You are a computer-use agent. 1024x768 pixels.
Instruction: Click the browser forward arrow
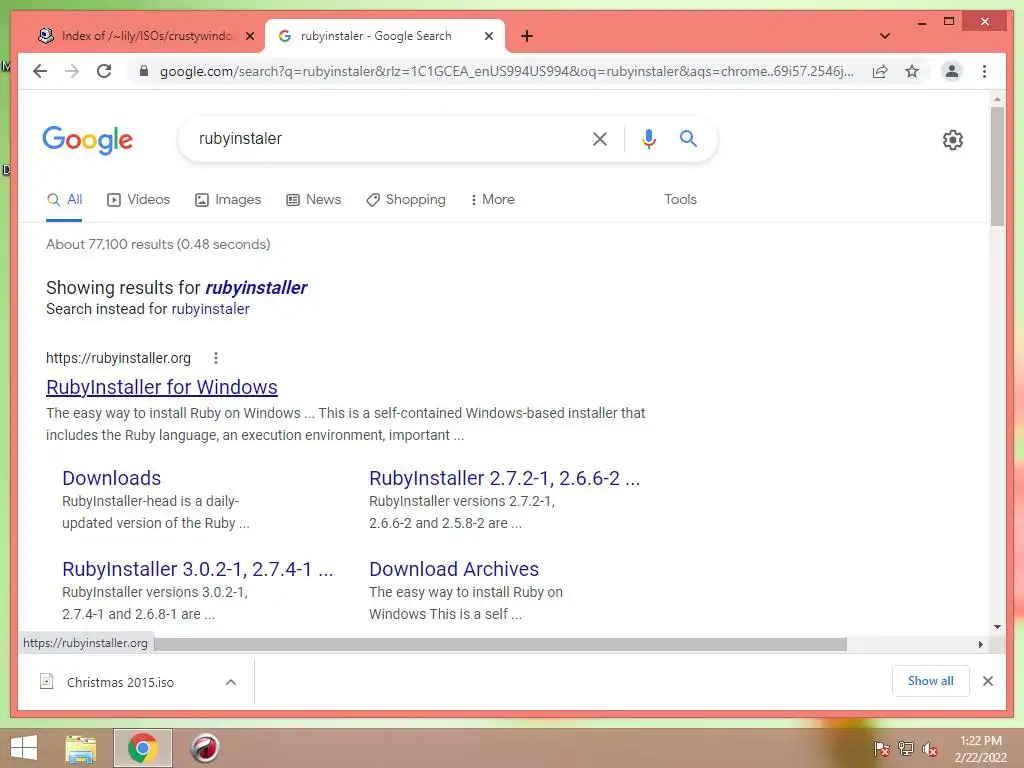[x=72, y=71]
